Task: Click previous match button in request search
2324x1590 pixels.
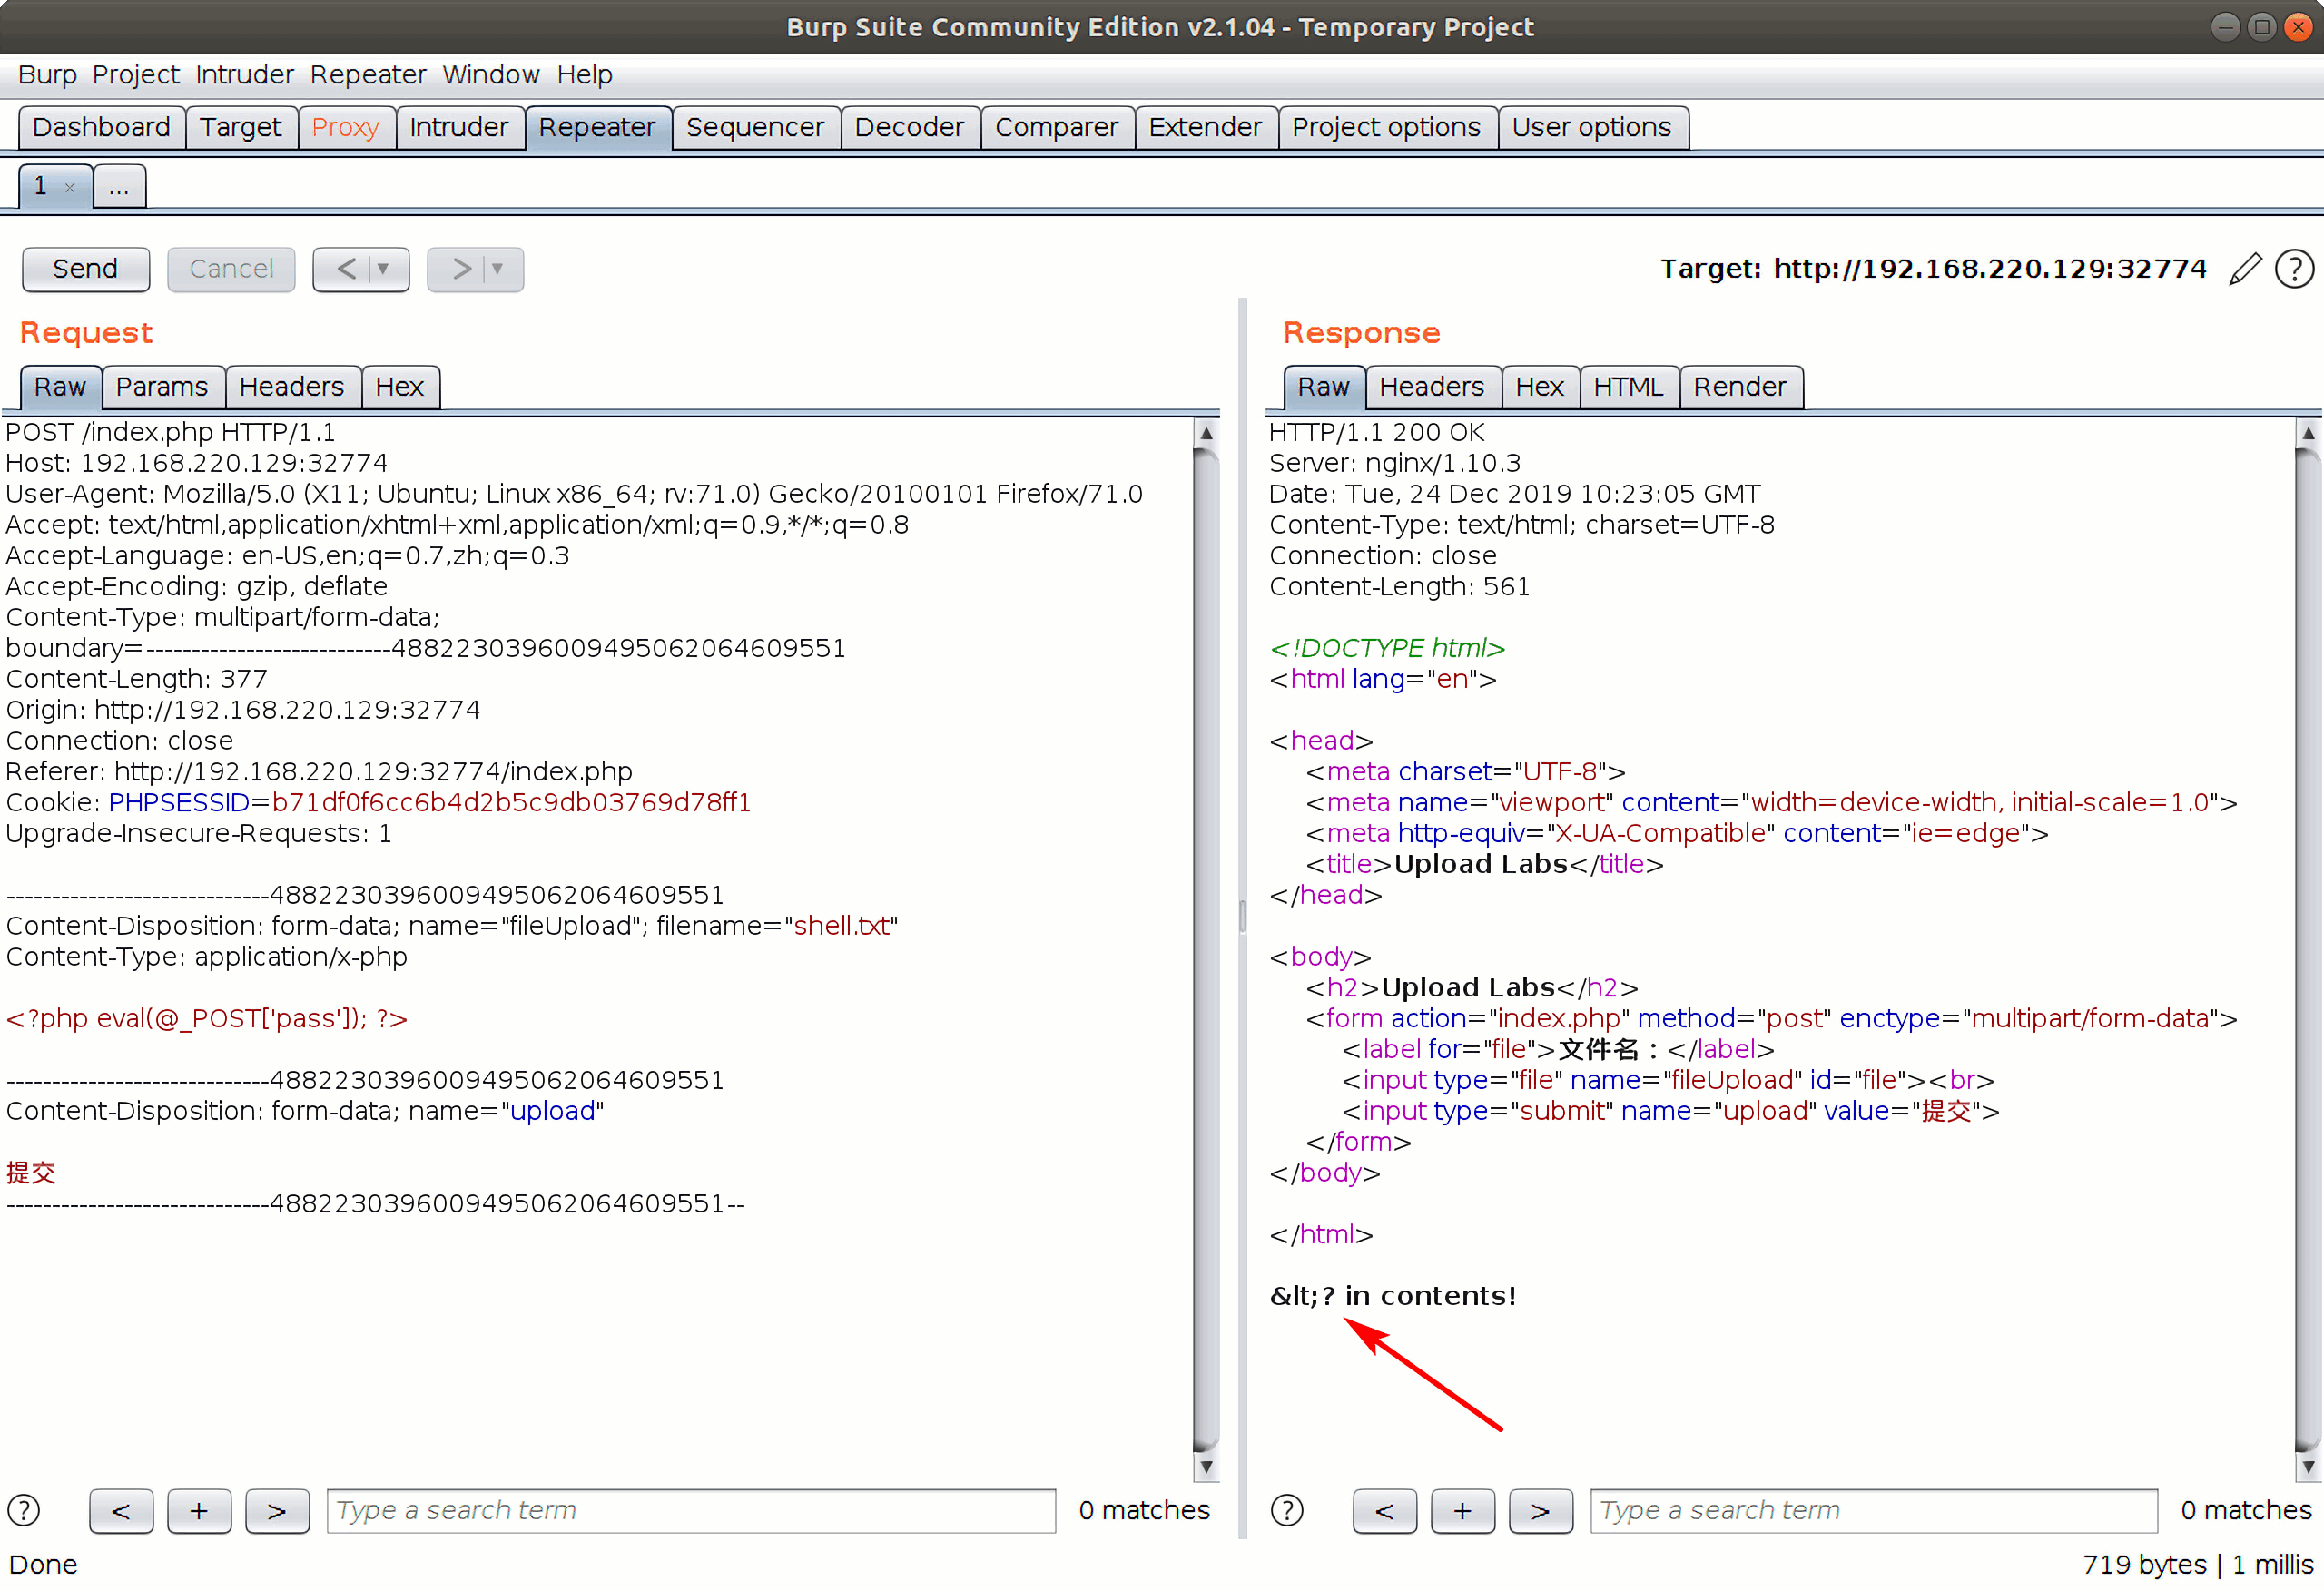Action: tap(121, 1511)
